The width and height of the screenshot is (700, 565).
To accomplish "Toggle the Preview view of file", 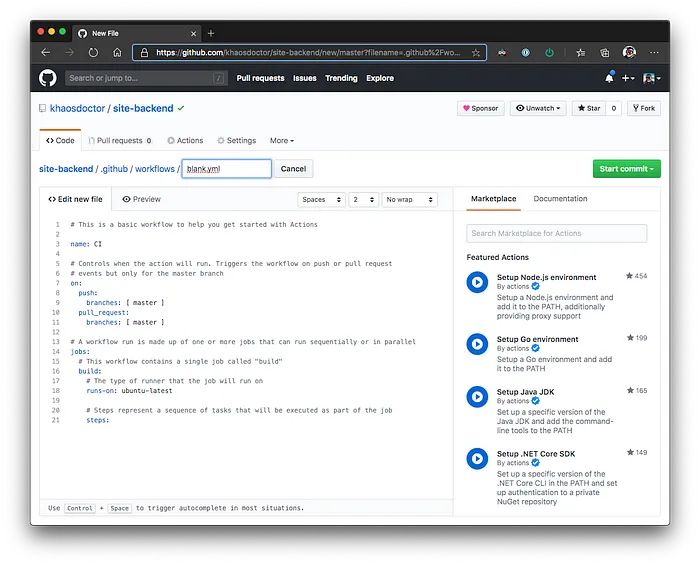I will (x=142, y=199).
